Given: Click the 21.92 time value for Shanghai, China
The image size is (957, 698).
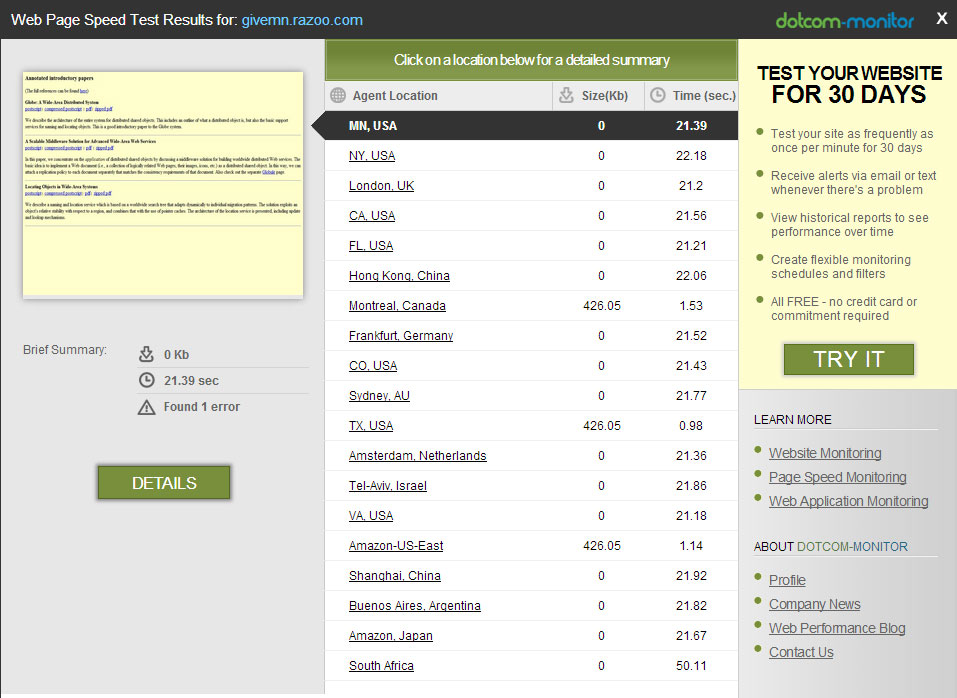Looking at the screenshot, I should tap(691, 575).
